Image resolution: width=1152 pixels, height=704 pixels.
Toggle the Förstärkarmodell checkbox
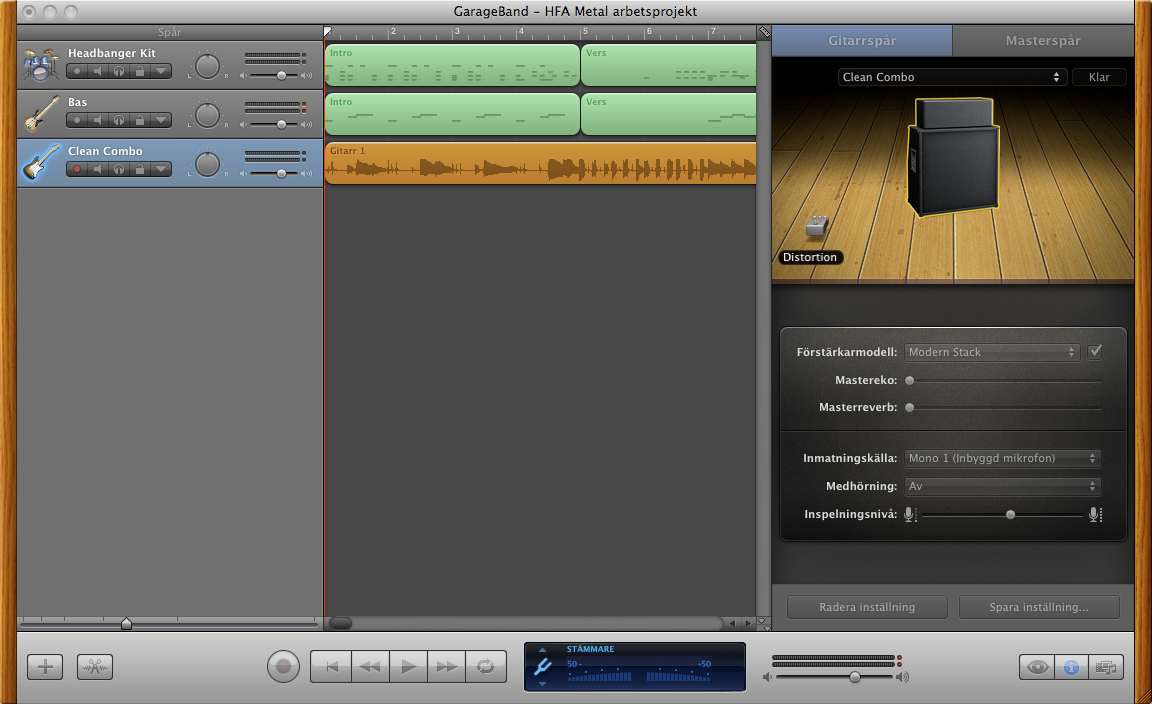tap(1095, 351)
